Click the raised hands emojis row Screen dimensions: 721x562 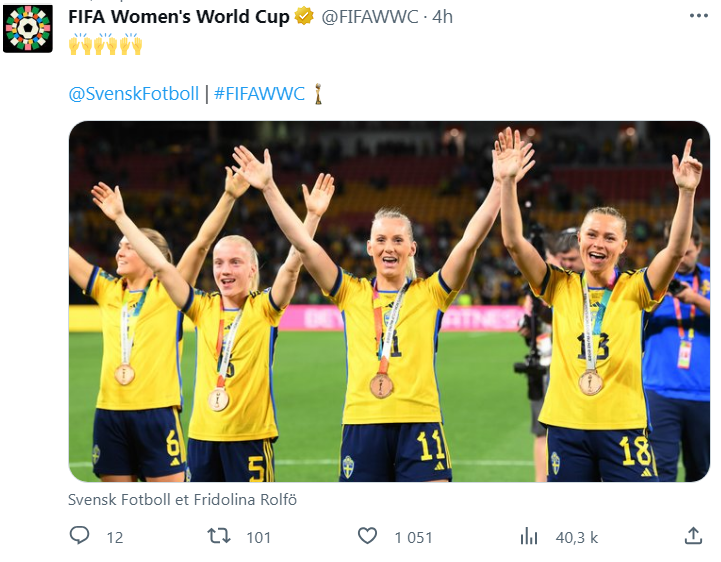click(105, 45)
